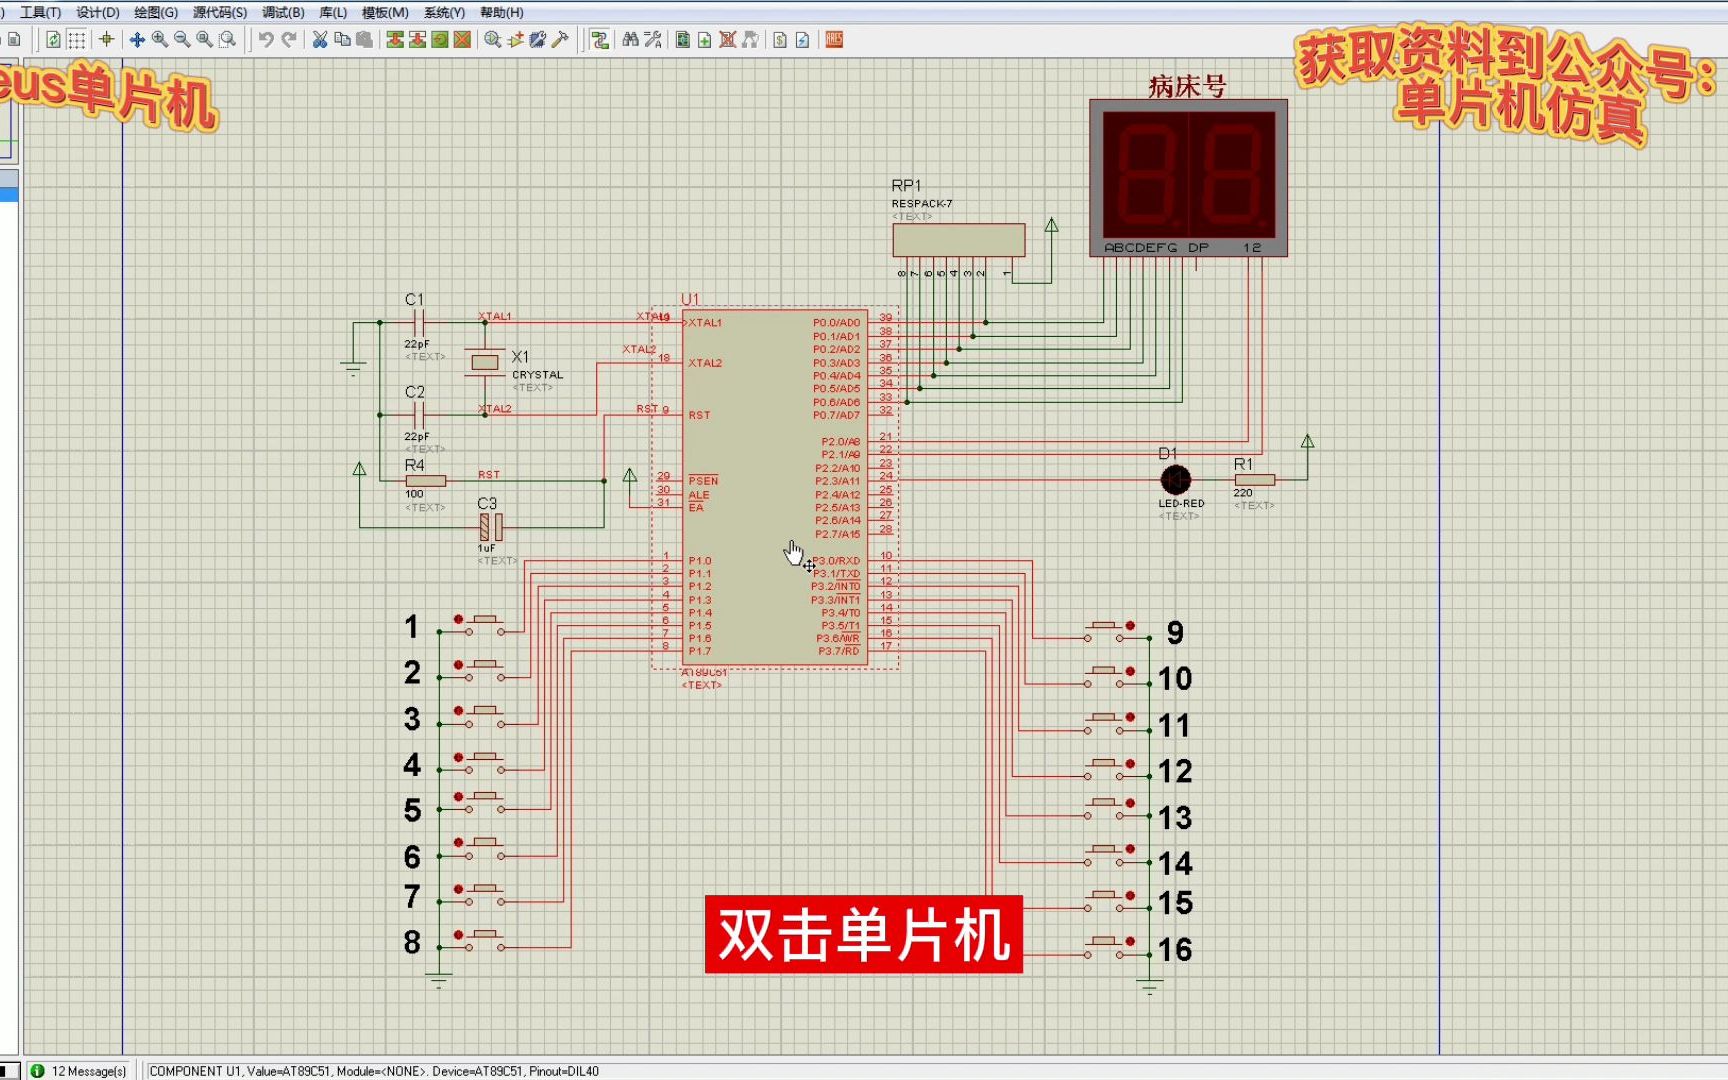Toggle the wire auto-router icon
The image size is (1728, 1080).
pos(600,39)
